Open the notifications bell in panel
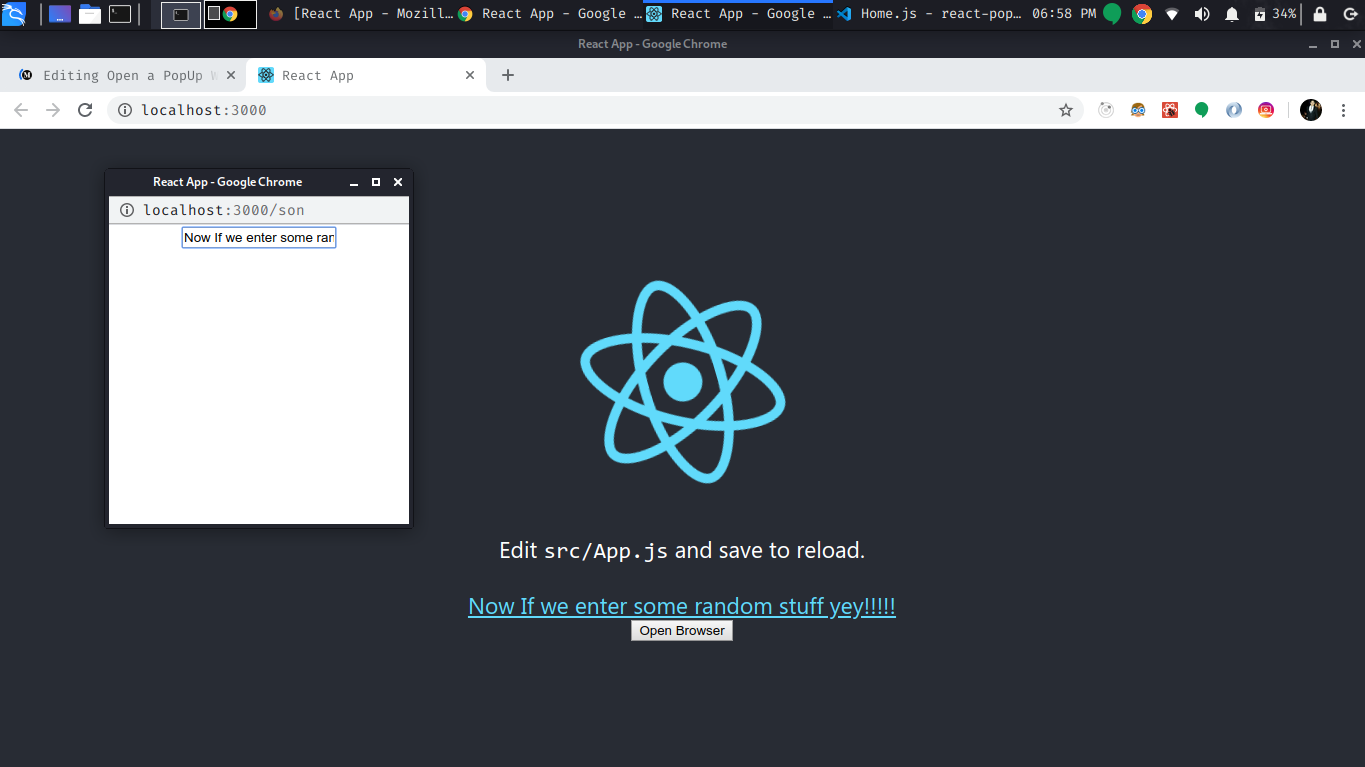 [1232, 14]
